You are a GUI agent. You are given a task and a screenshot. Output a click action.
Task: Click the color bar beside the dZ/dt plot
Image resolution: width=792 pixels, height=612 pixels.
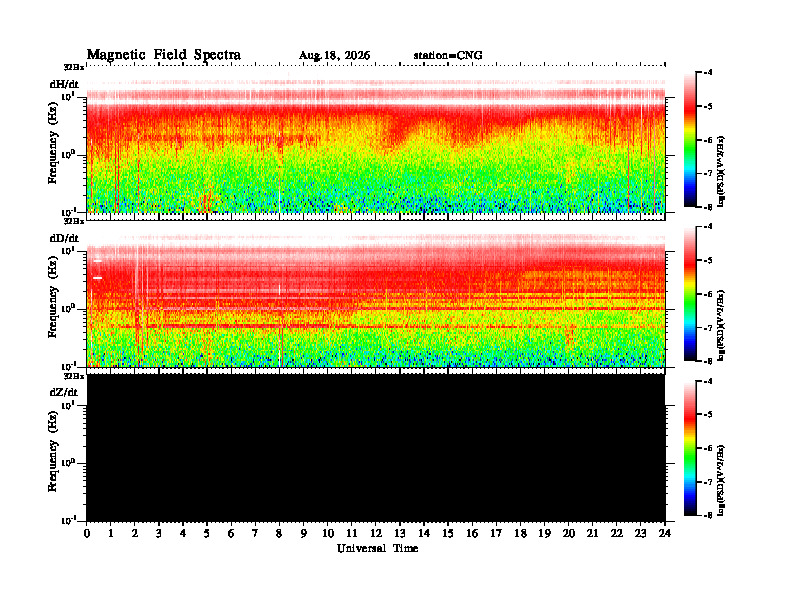point(690,448)
